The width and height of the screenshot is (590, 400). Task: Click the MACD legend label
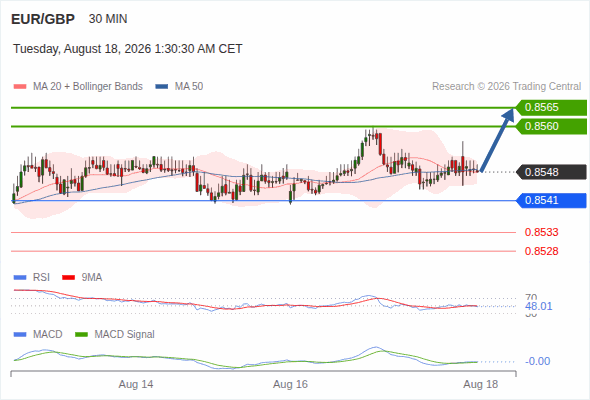point(48,335)
